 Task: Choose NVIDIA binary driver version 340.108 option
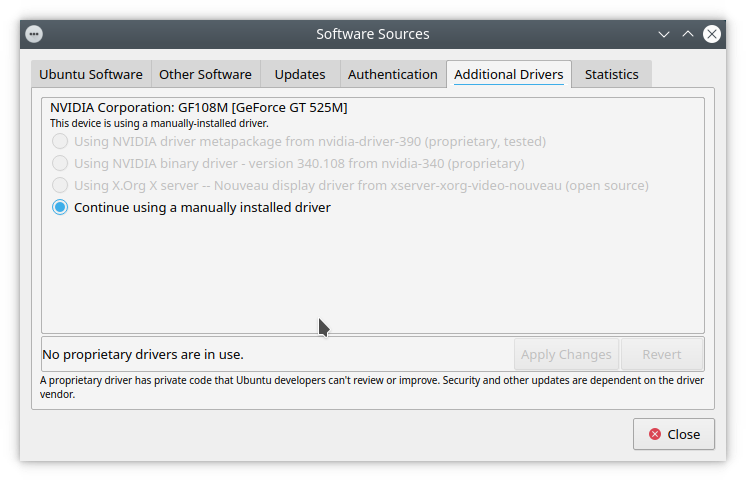61,163
